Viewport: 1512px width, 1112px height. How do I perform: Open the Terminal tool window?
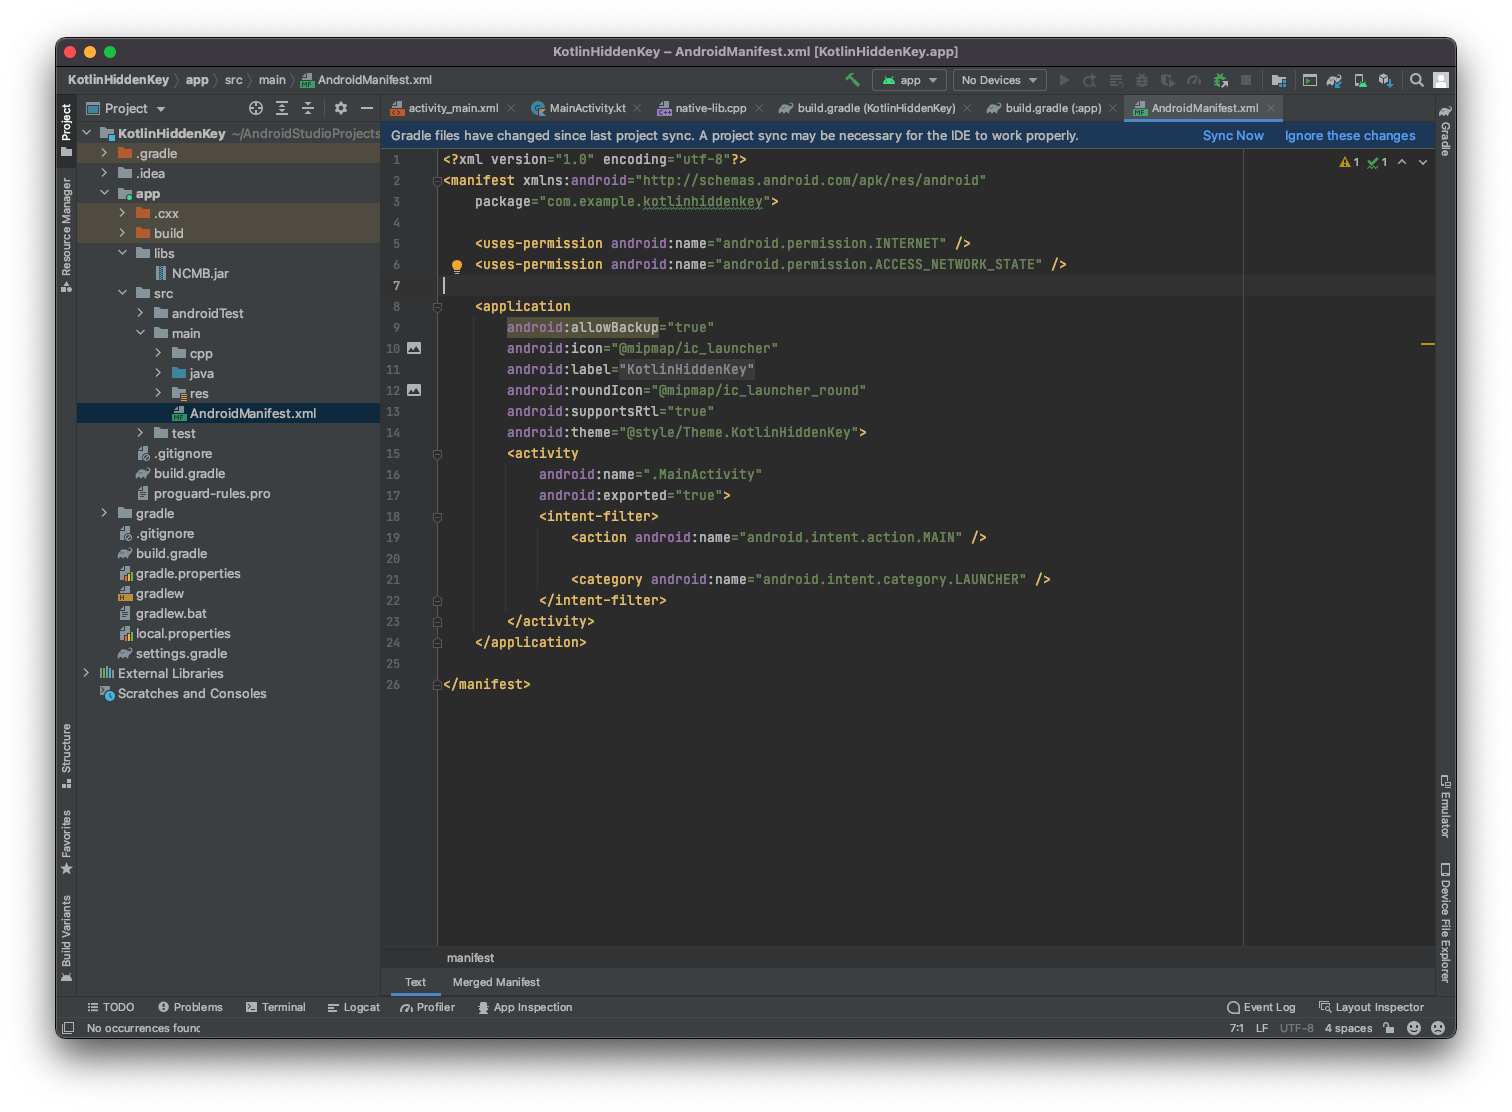tap(283, 1007)
